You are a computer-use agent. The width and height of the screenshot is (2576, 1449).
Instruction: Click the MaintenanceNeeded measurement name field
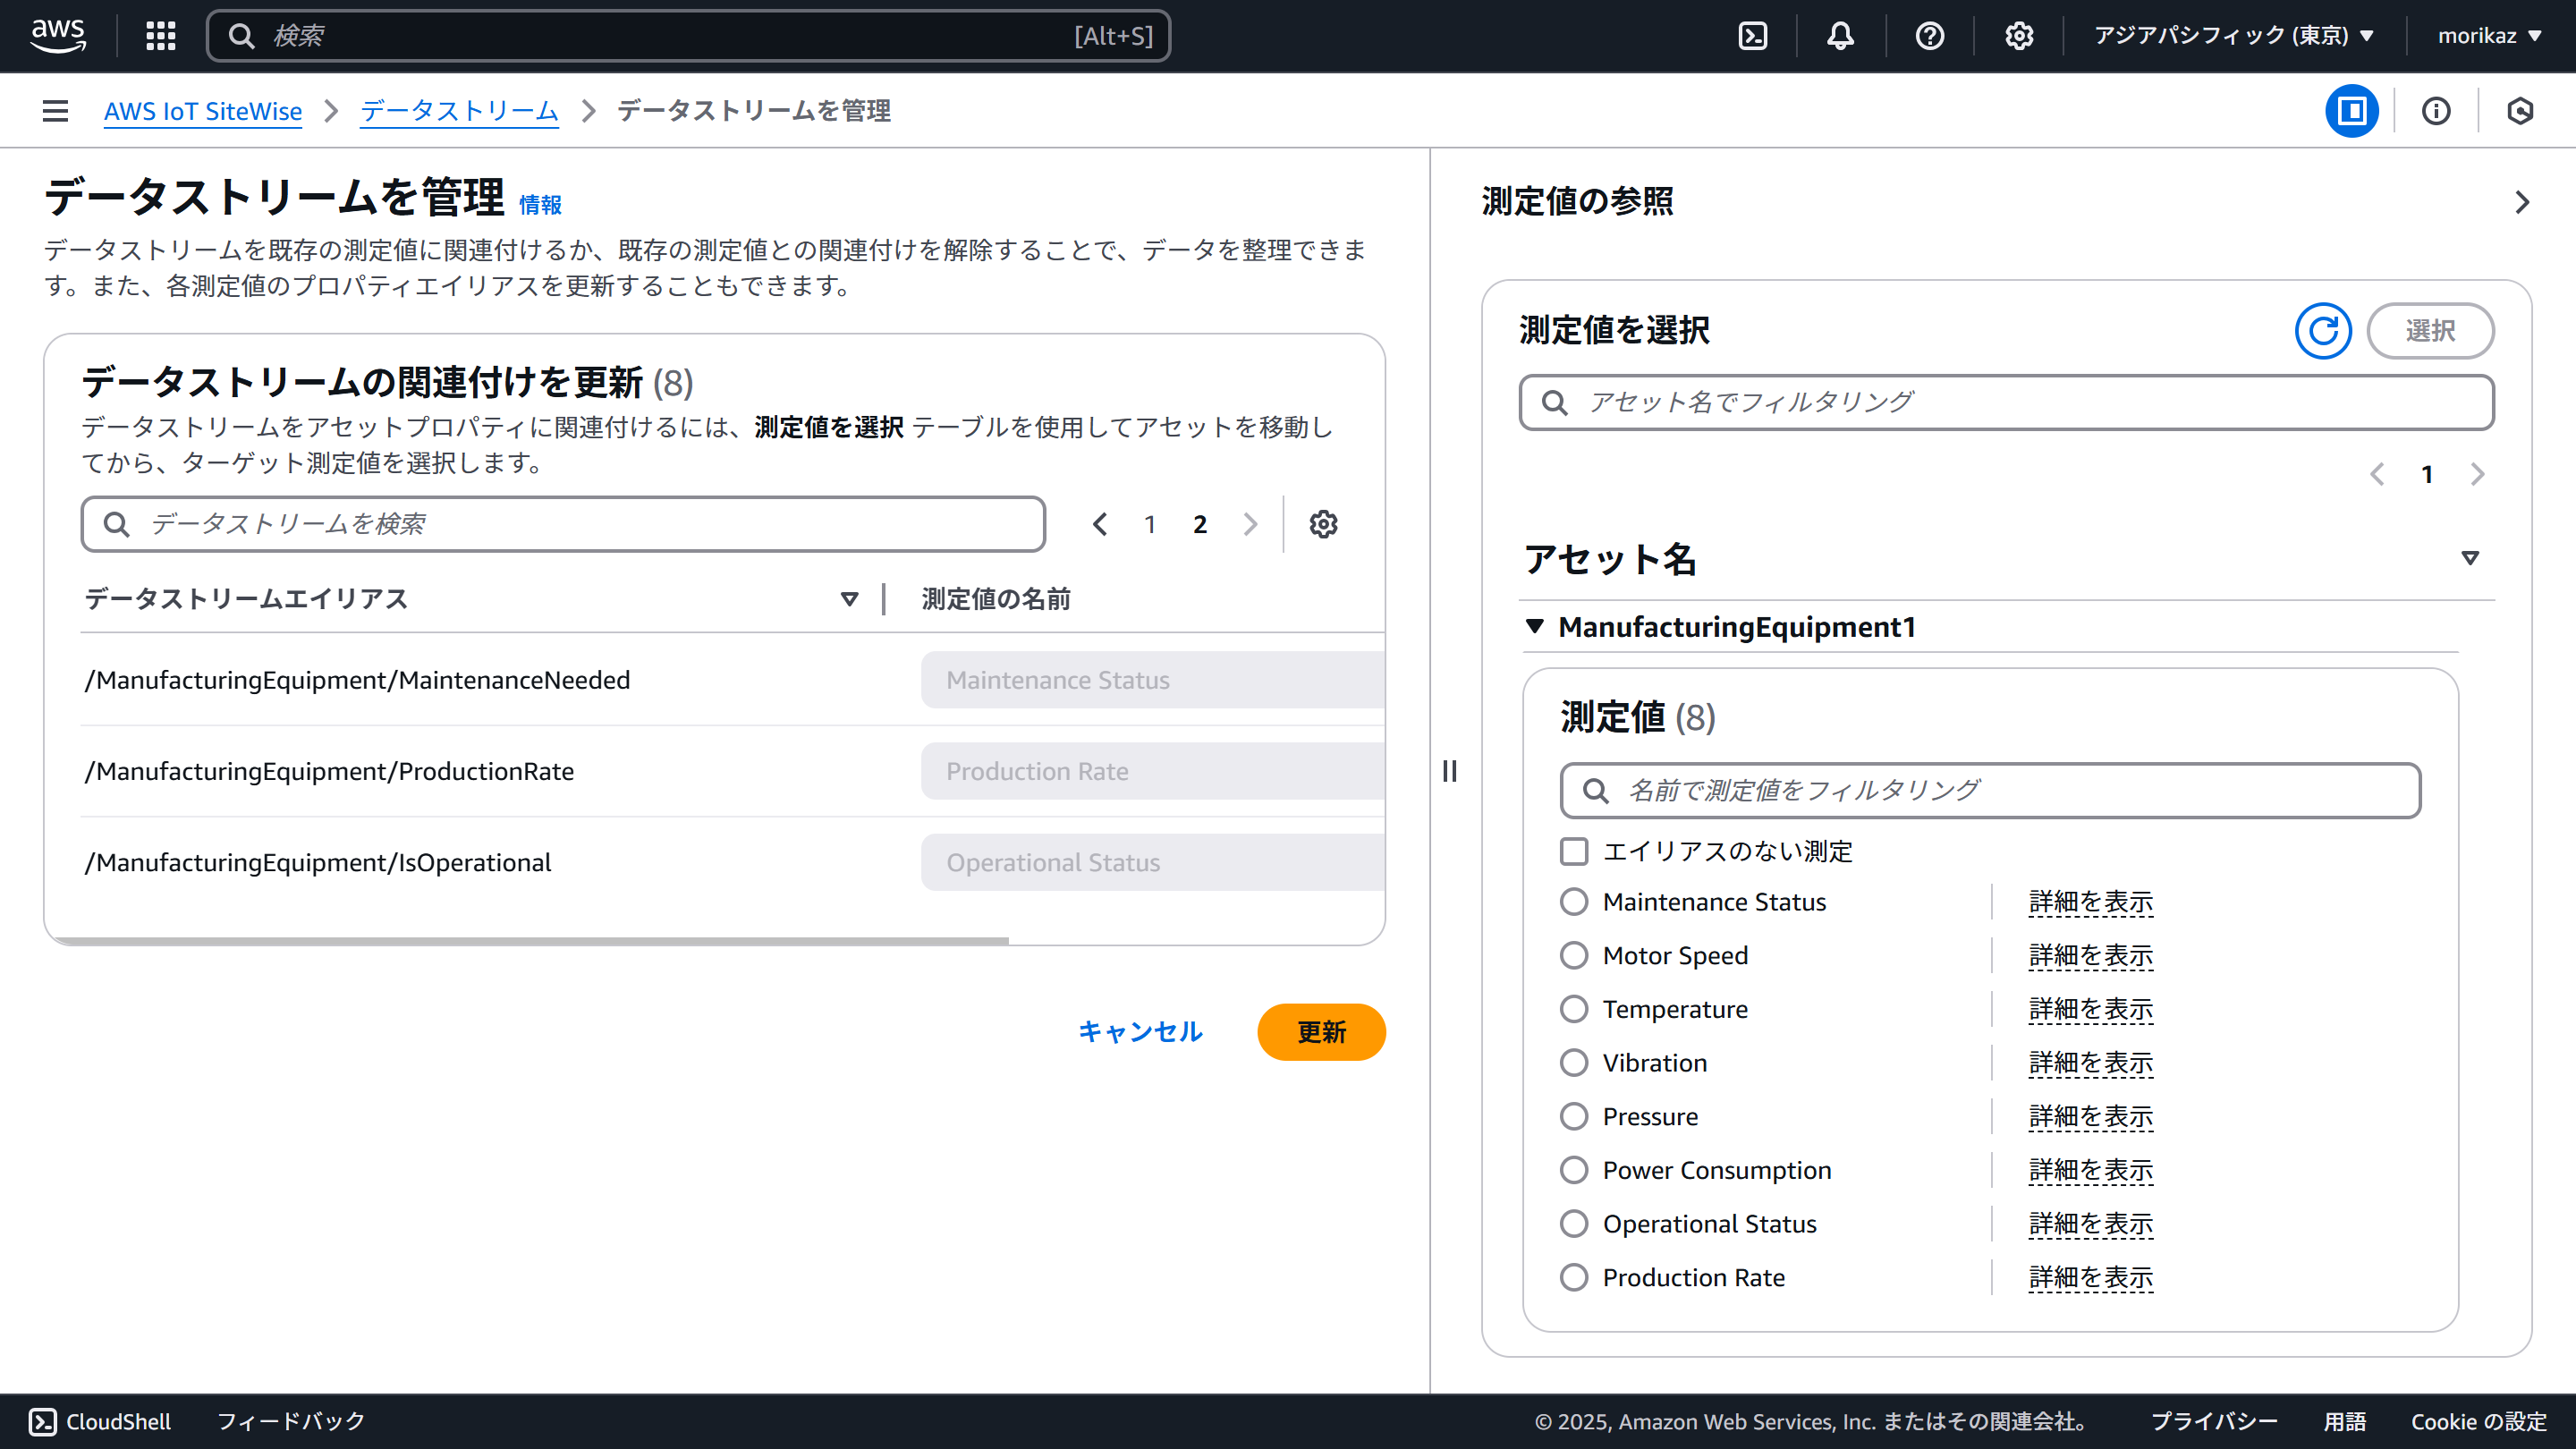point(1153,680)
